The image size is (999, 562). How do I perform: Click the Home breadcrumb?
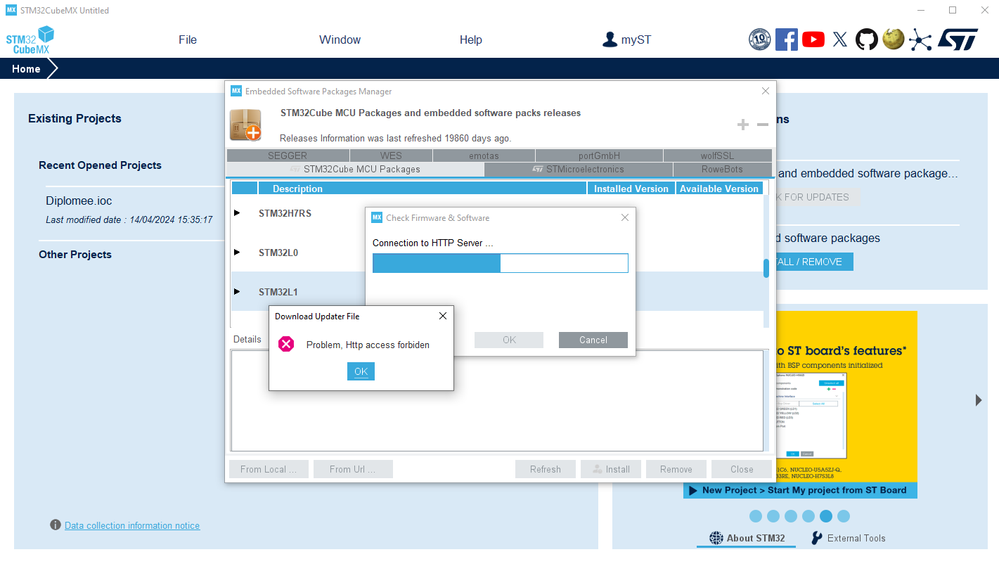[26, 69]
